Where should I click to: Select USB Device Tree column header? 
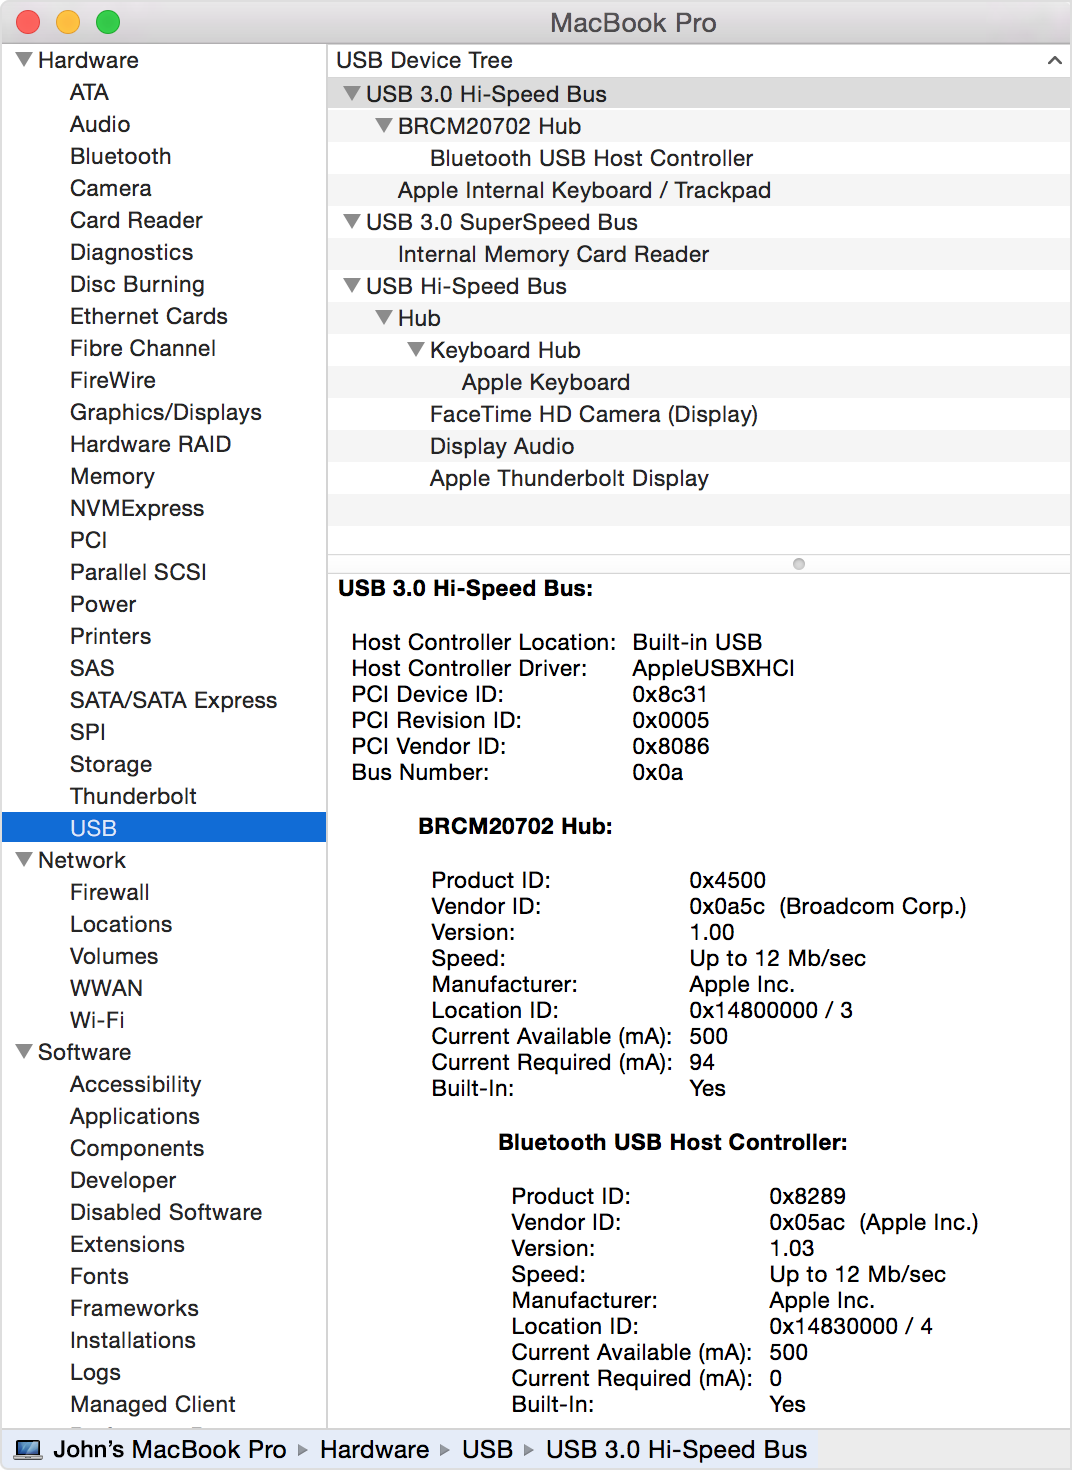(699, 61)
